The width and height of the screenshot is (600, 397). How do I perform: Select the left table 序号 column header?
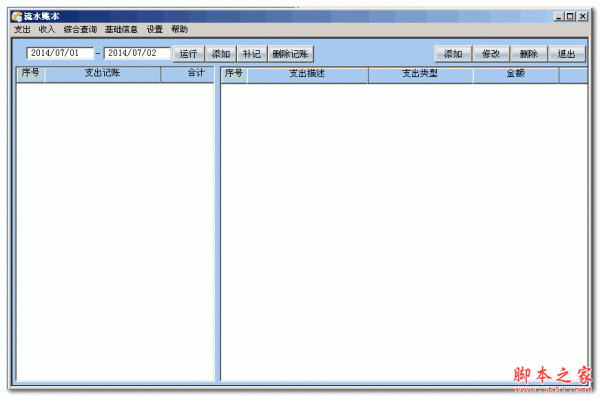(x=31, y=74)
